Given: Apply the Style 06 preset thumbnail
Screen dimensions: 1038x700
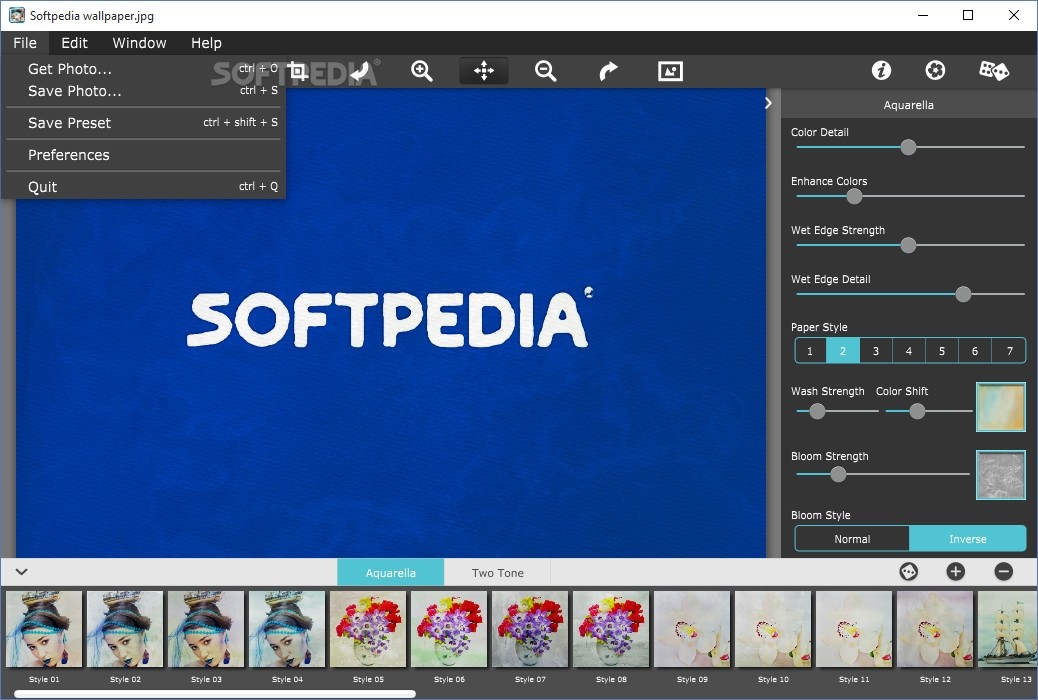Looking at the screenshot, I should pyautogui.click(x=449, y=629).
